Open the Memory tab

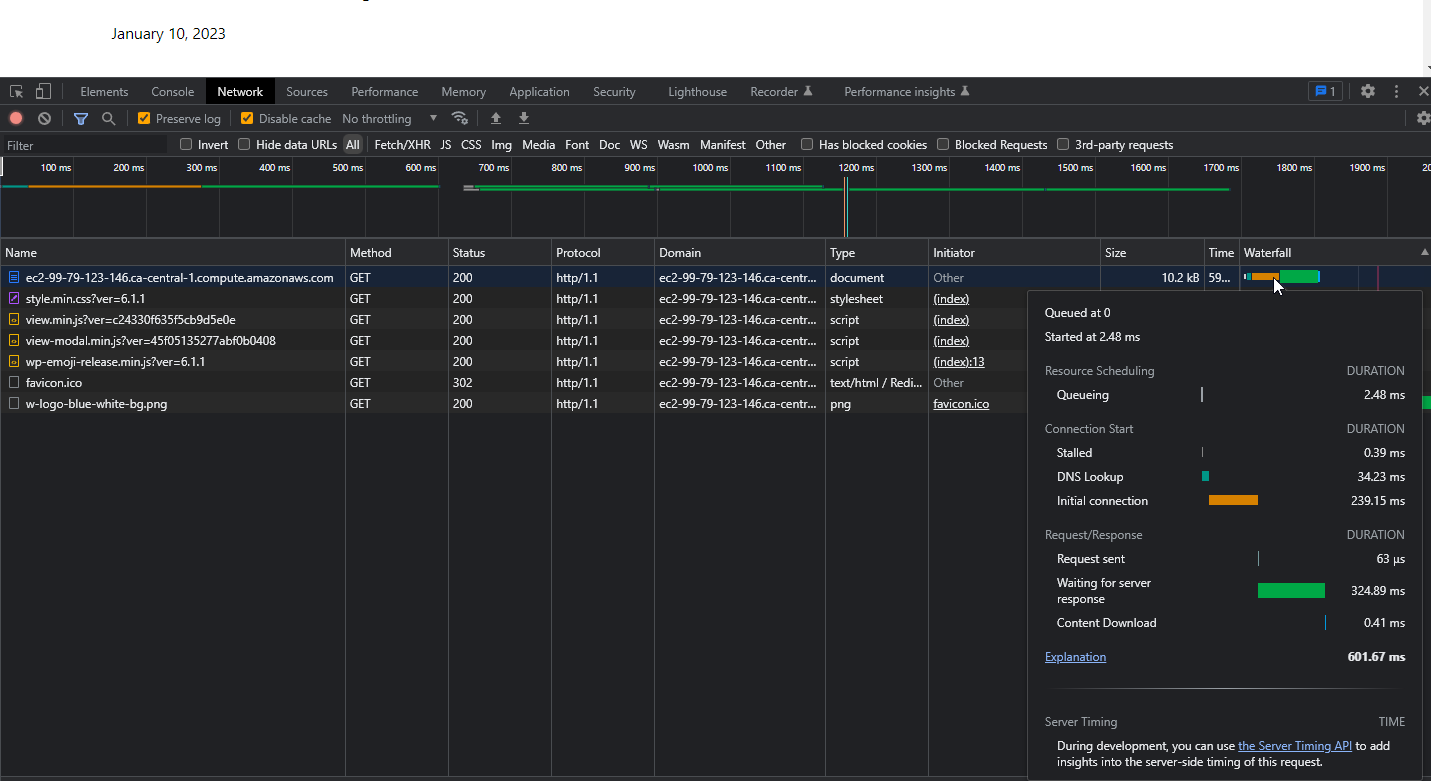tap(463, 91)
